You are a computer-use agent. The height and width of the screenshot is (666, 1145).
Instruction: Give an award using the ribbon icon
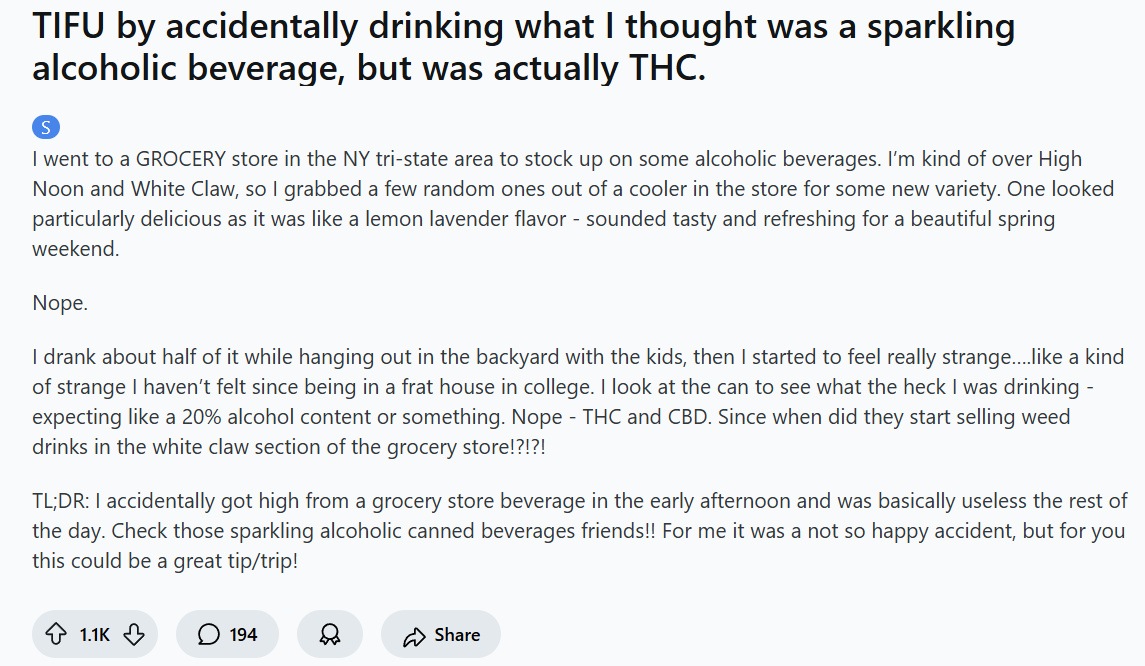(x=329, y=634)
